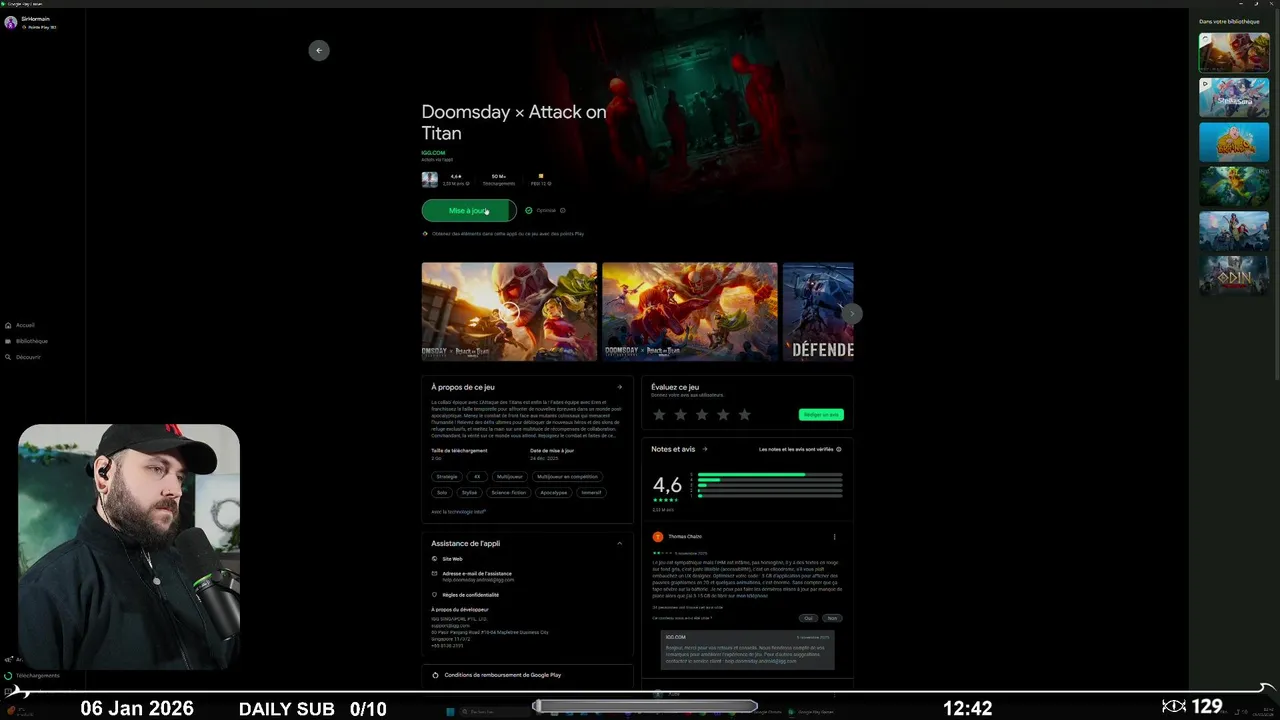The width and height of the screenshot is (1280, 720).
Task: Open second library game thumbnail
Action: pyautogui.click(x=1234, y=97)
